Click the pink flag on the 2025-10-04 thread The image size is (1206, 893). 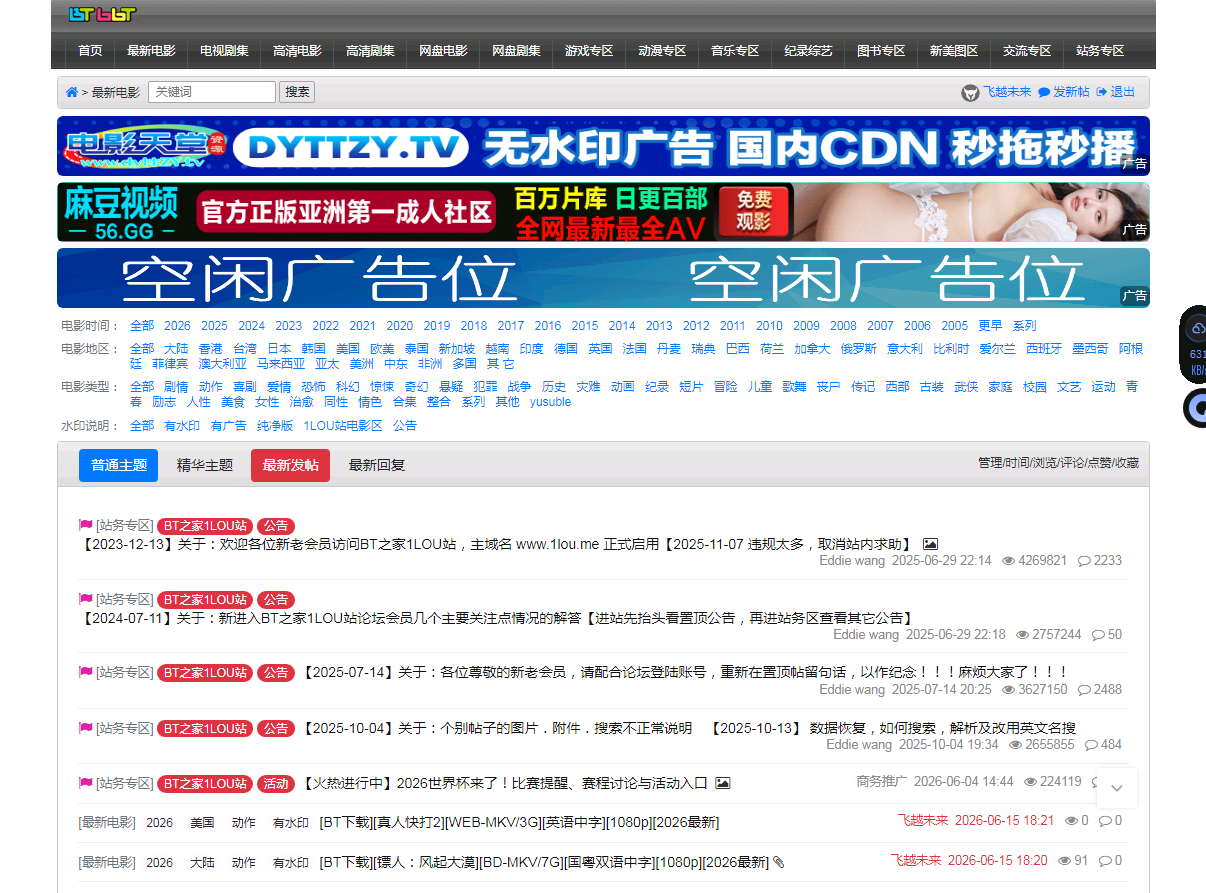pos(86,728)
